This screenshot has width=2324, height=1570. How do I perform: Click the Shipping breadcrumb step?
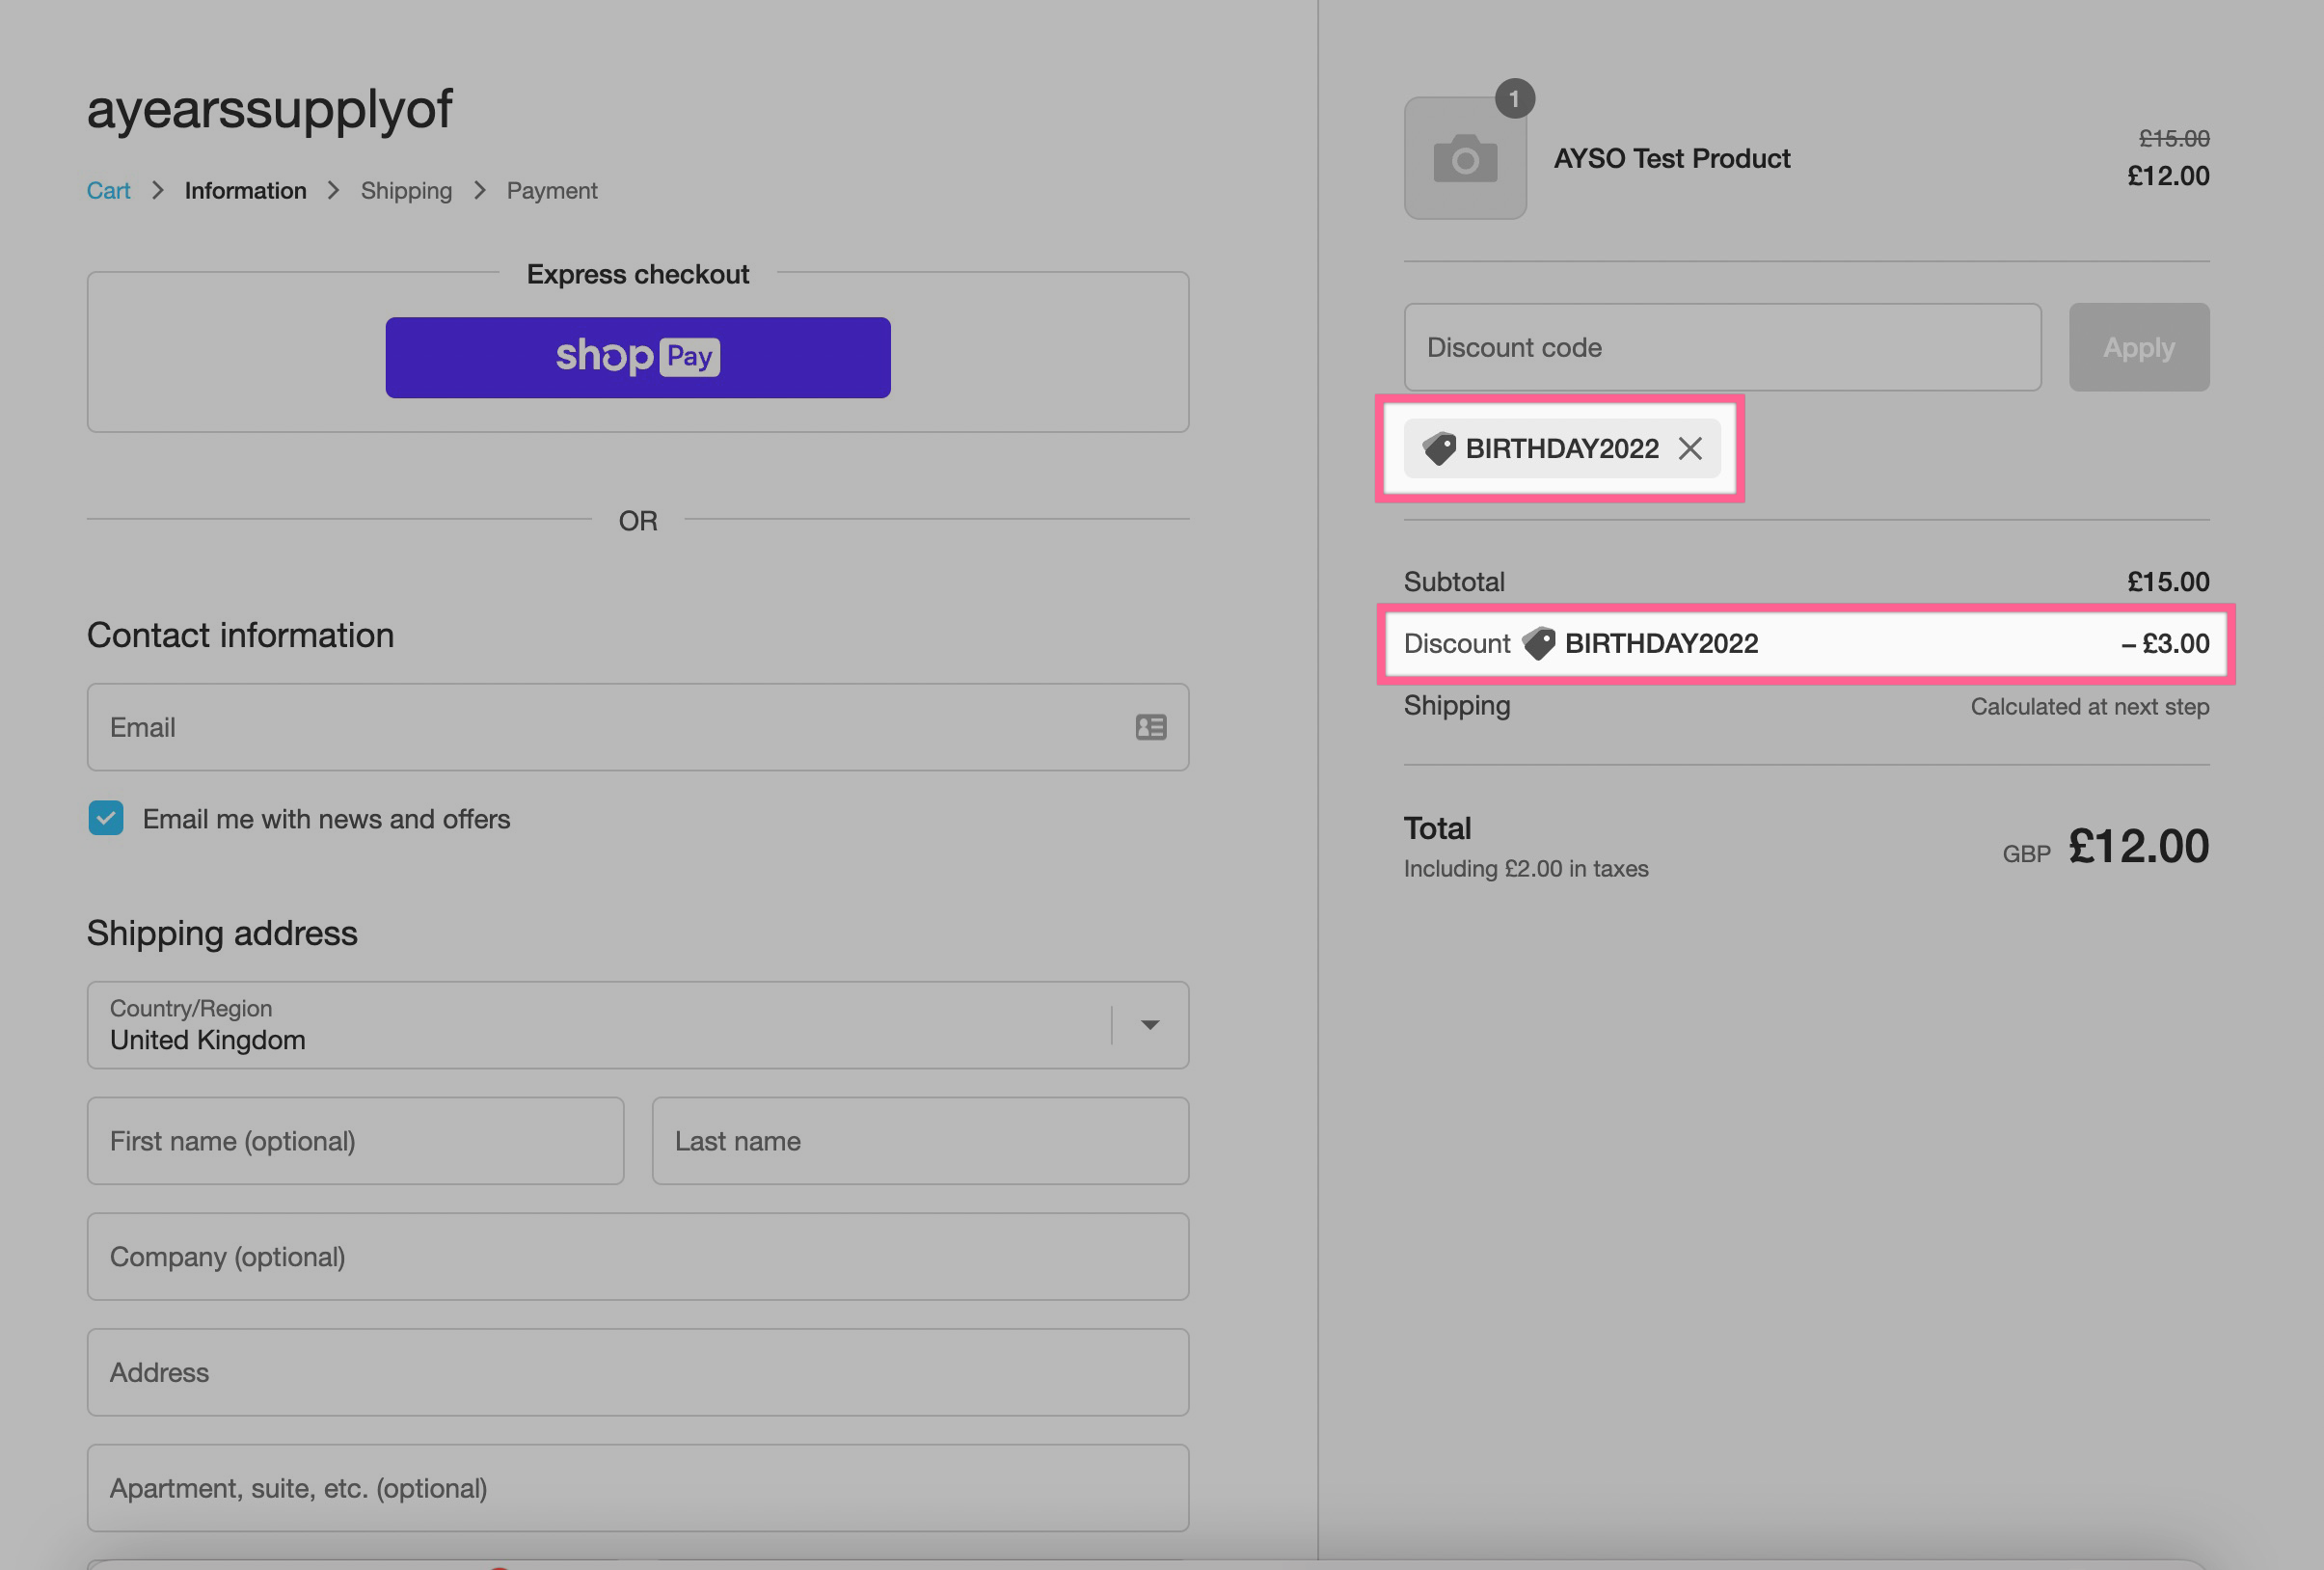(x=406, y=190)
